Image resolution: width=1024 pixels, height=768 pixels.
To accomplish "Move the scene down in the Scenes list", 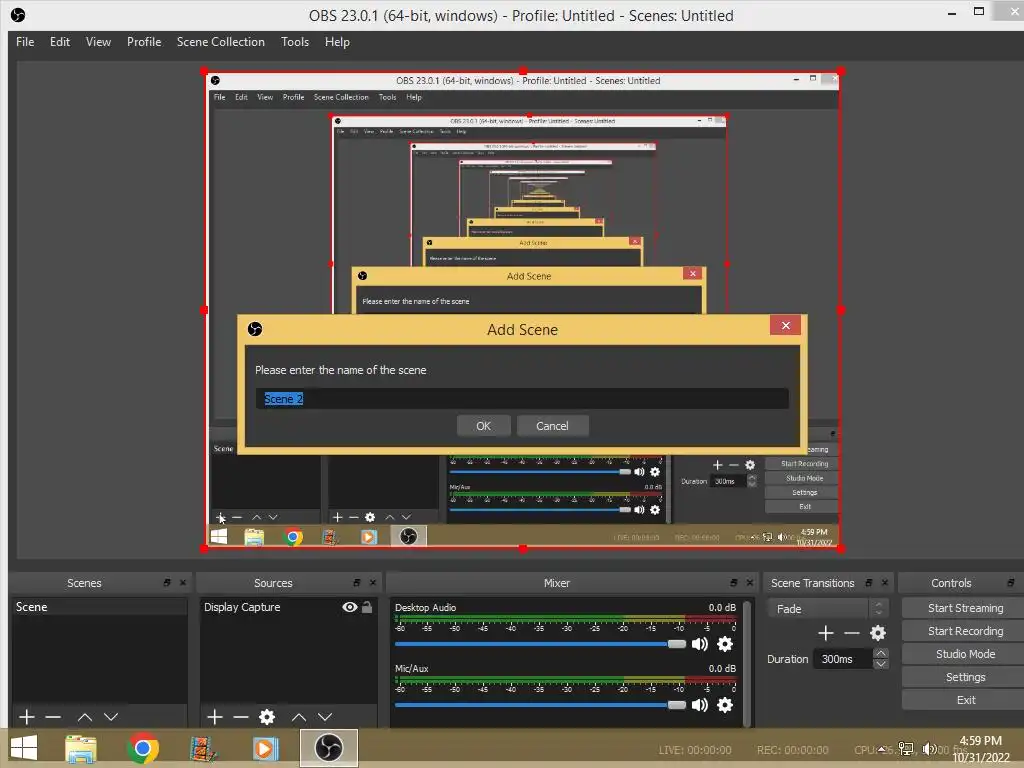I will click(x=111, y=717).
